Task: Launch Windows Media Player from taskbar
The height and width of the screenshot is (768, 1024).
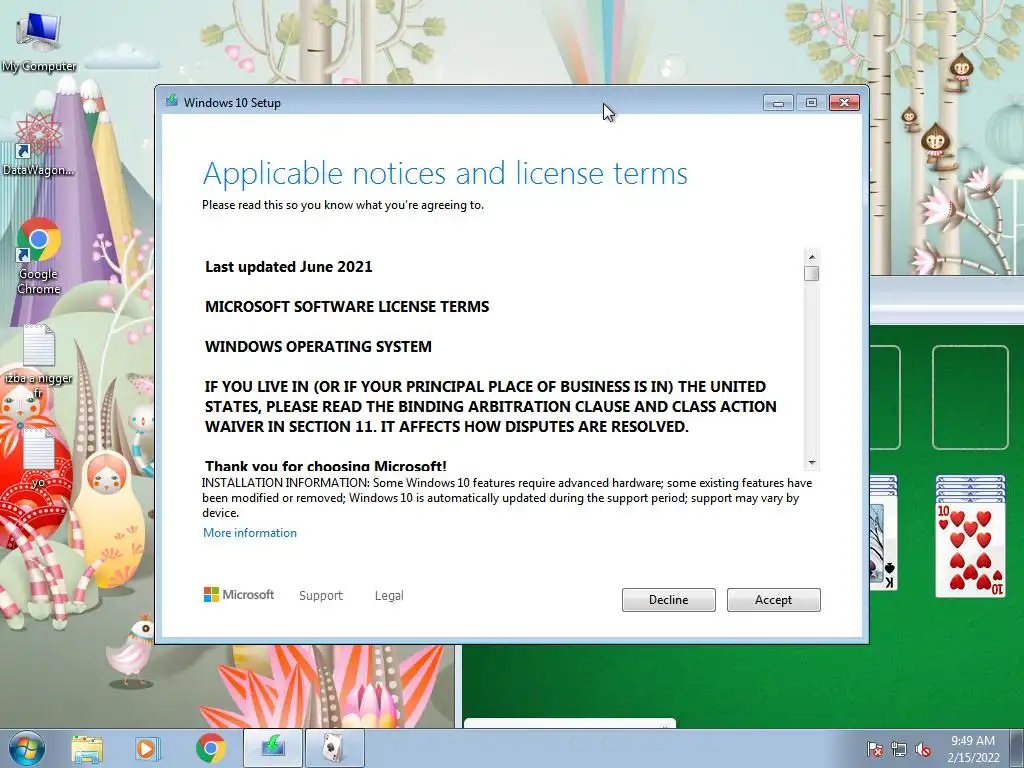Action: [148, 749]
